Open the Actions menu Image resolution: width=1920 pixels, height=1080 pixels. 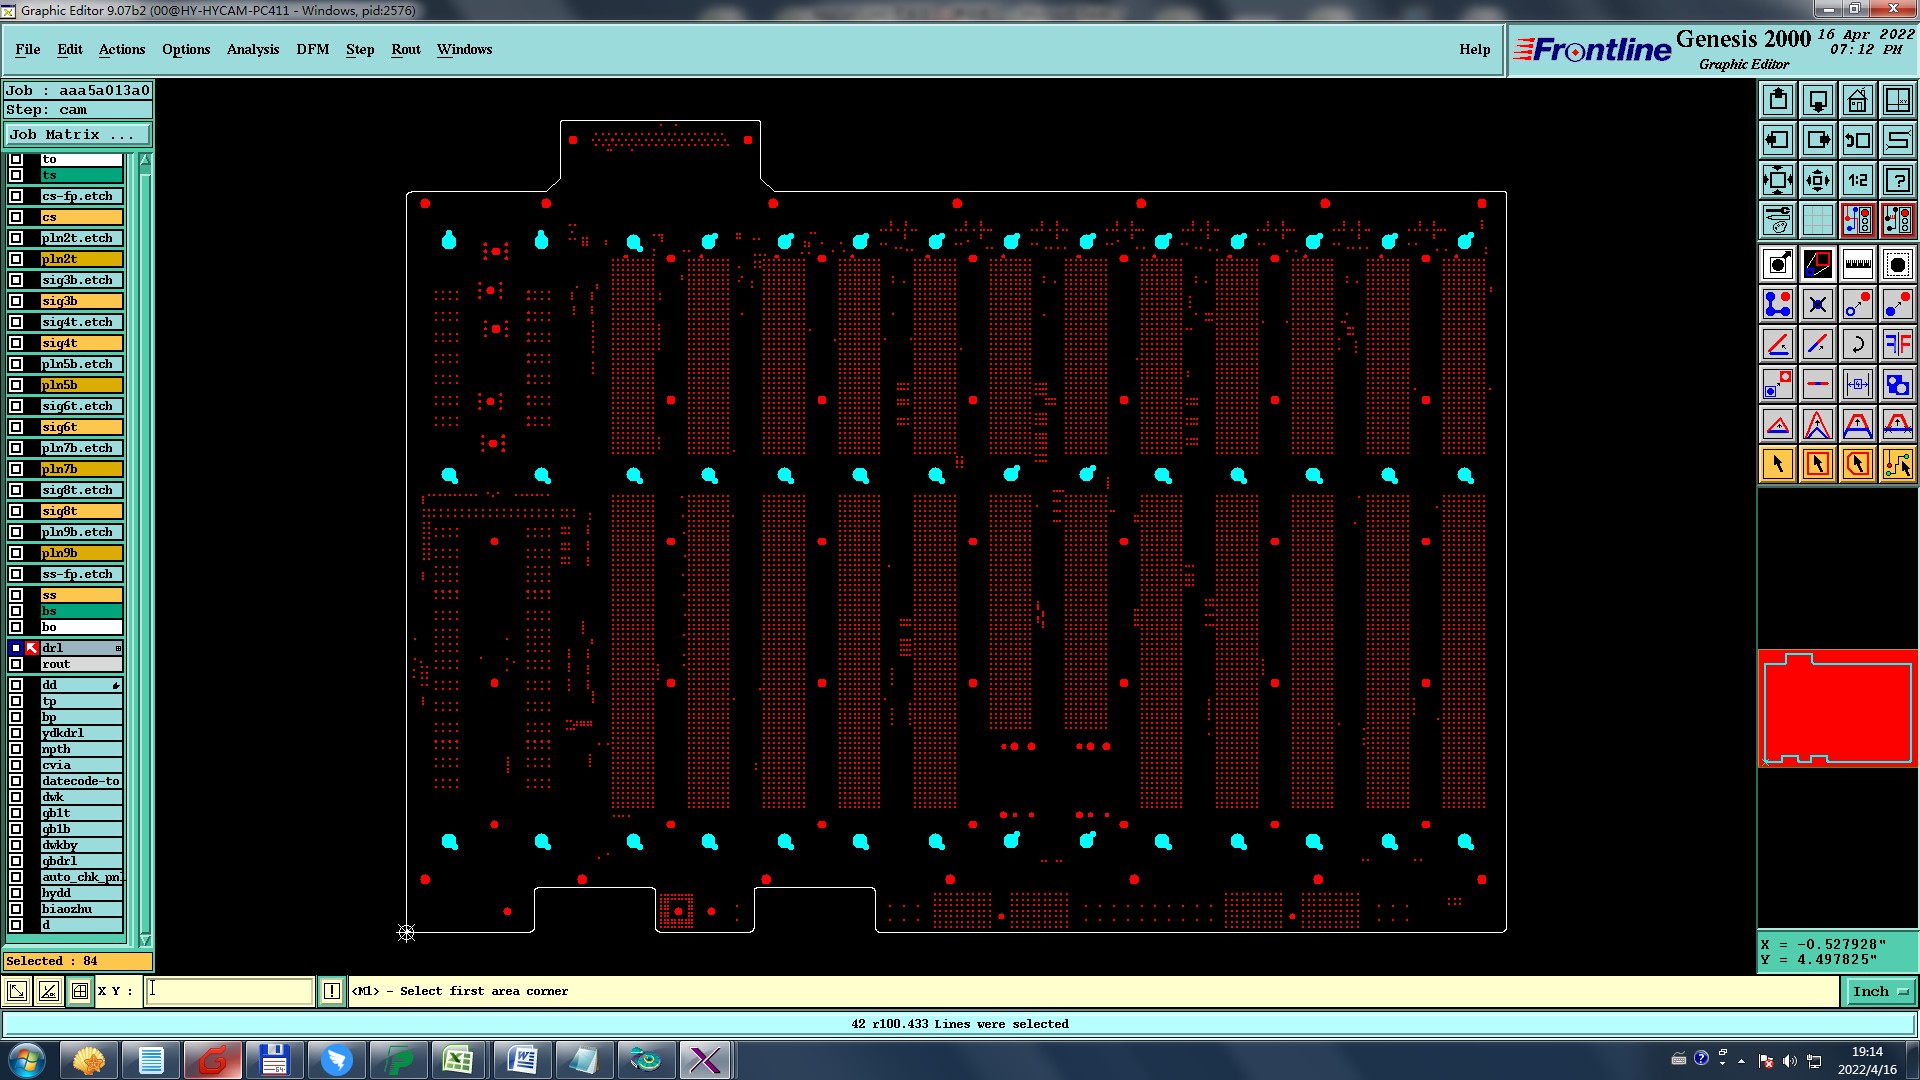click(x=122, y=49)
